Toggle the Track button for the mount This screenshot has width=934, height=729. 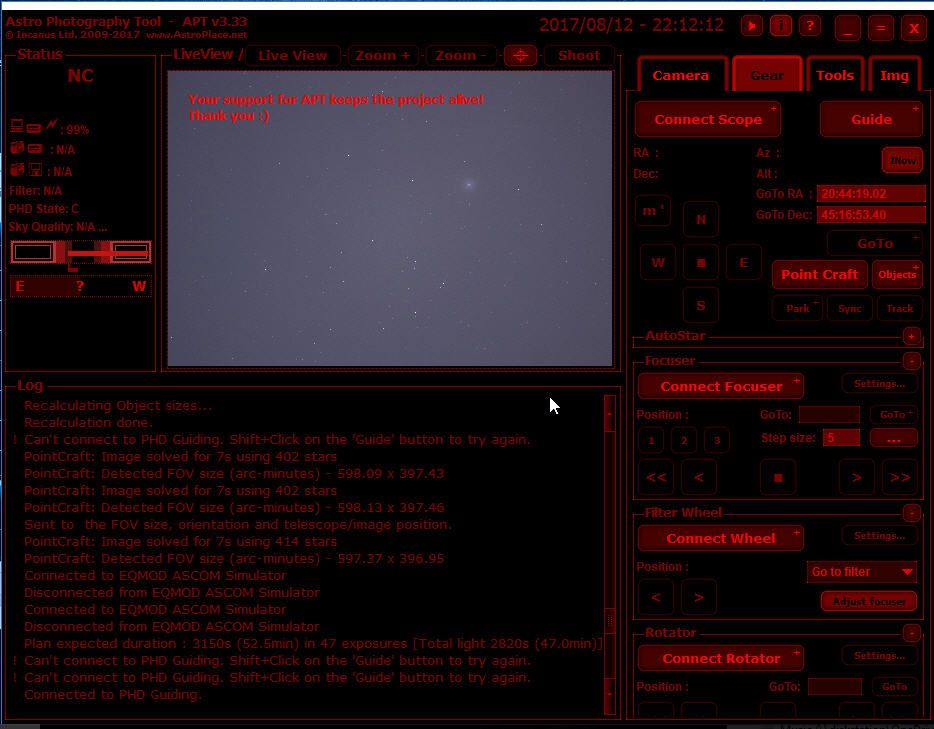(x=899, y=308)
